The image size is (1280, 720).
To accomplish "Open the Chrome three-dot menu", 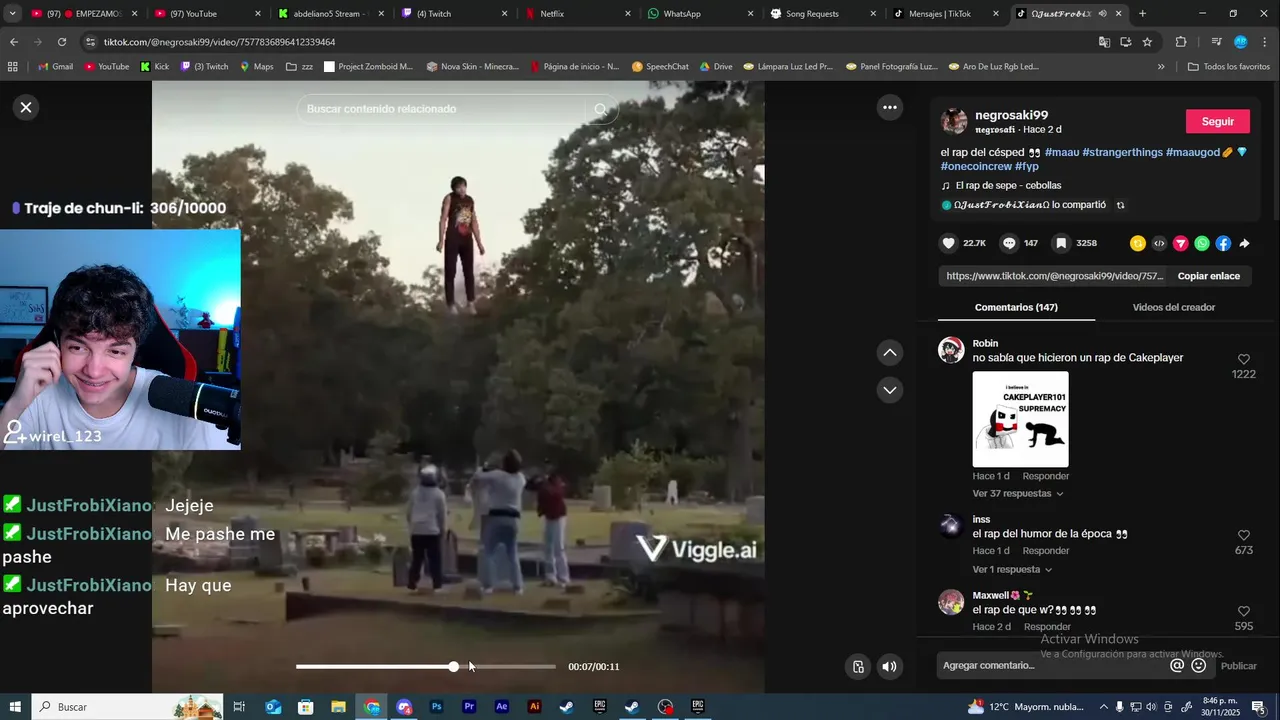I will tap(1265, 42).
